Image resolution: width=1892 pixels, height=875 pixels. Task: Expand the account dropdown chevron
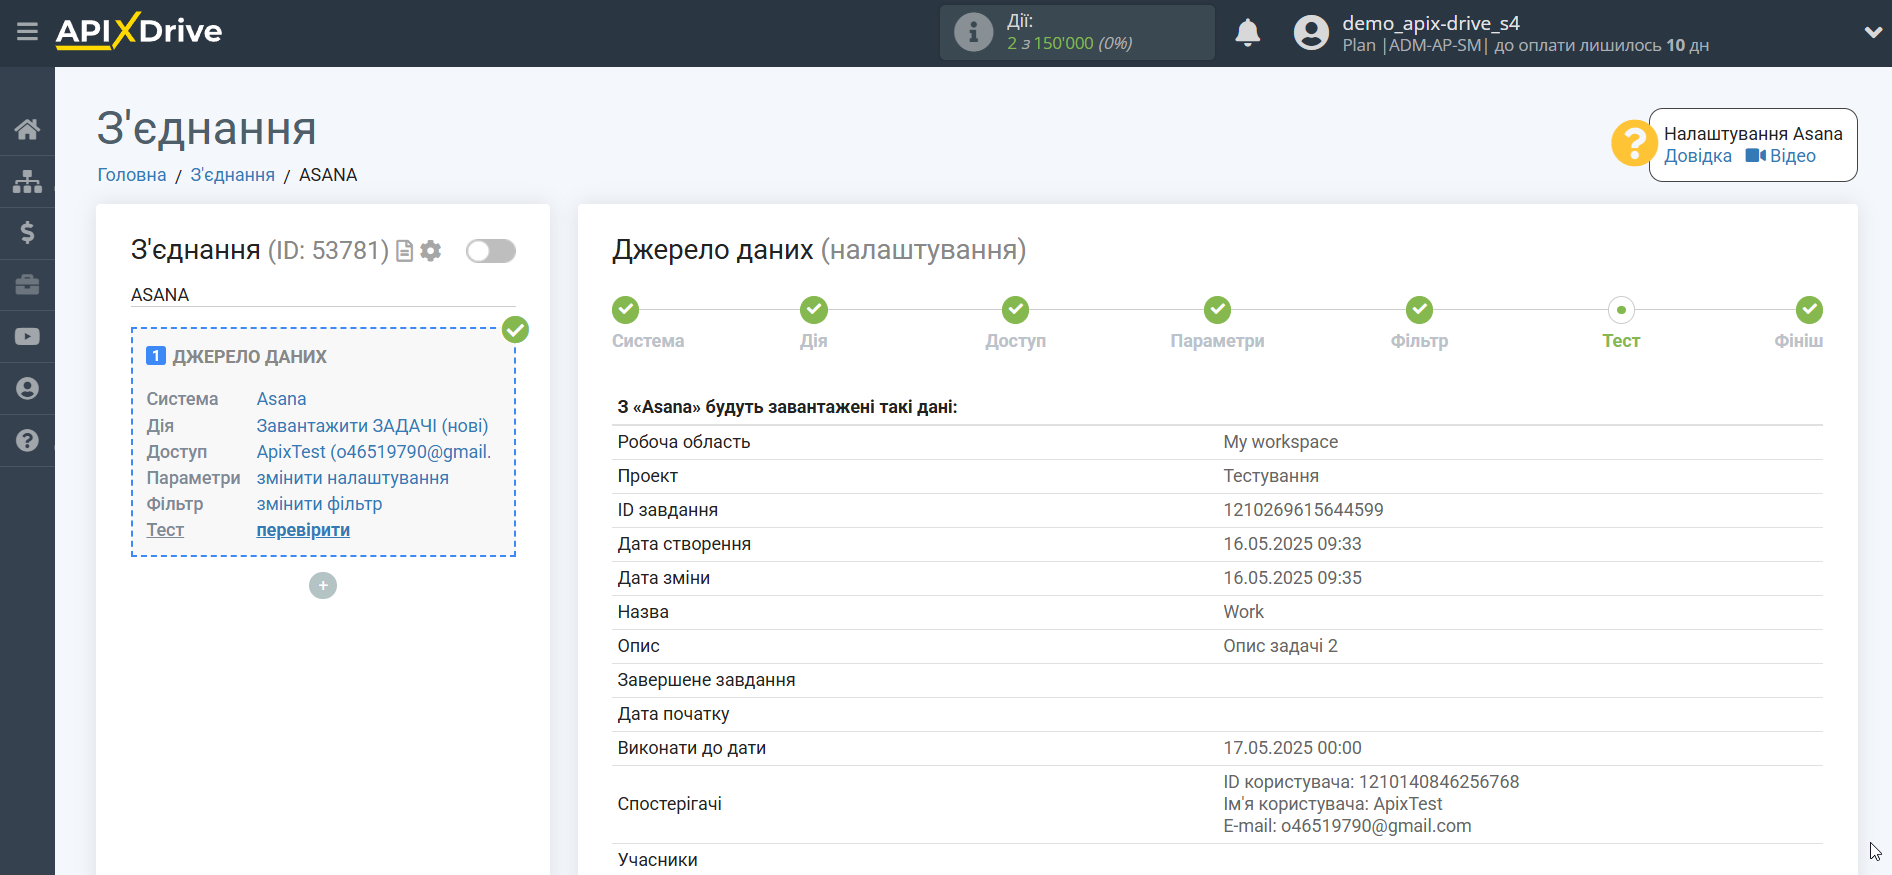click(x=1873, y=32)
